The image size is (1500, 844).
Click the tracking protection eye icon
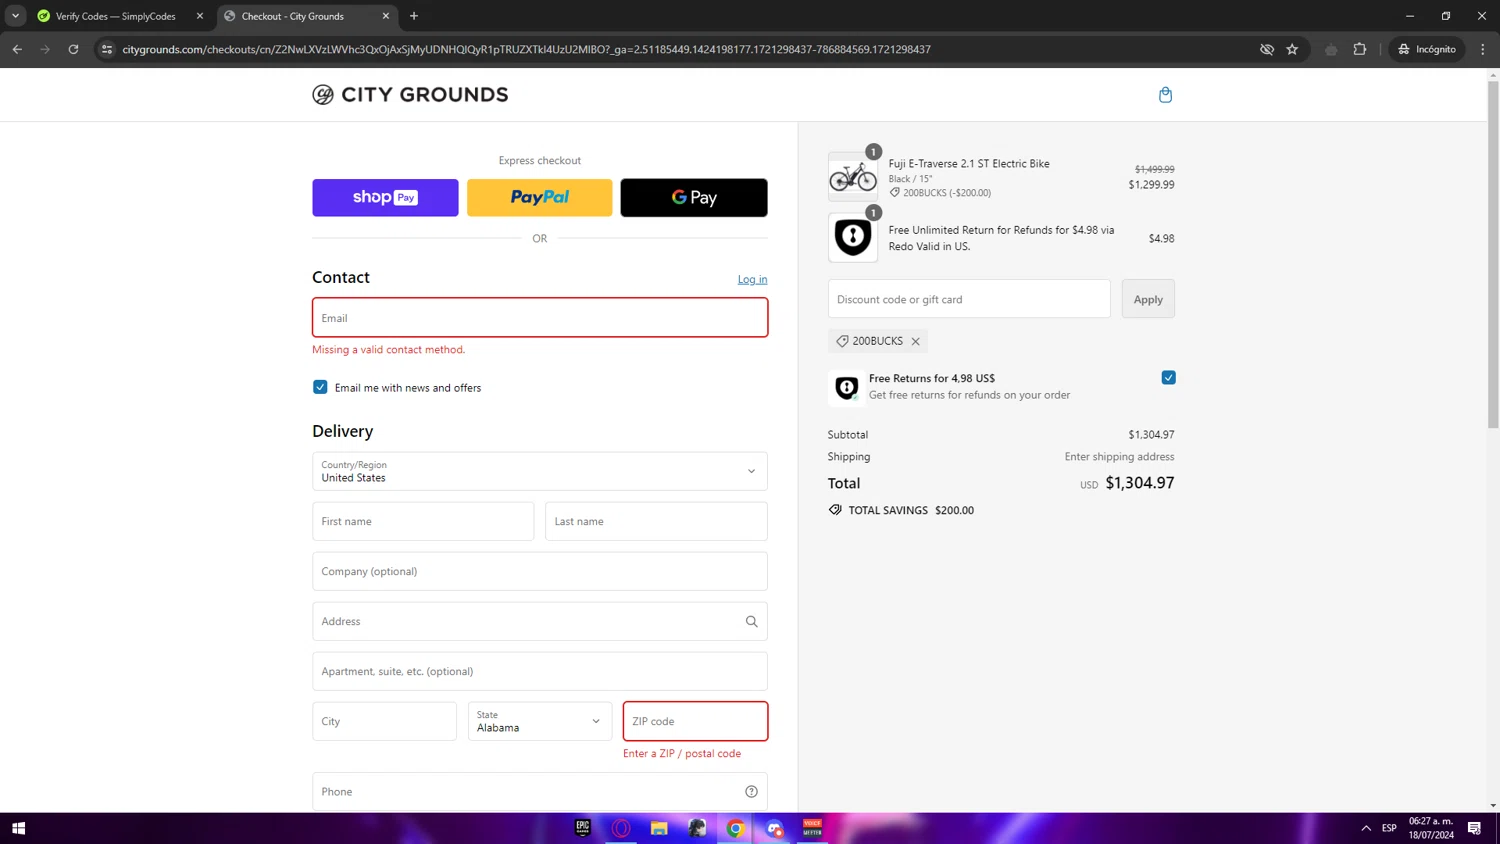point(1266,49)
